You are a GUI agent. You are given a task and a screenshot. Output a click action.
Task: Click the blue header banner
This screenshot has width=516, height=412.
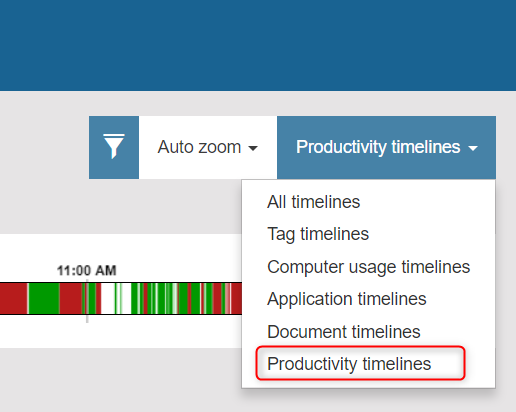tap(258, 45)
